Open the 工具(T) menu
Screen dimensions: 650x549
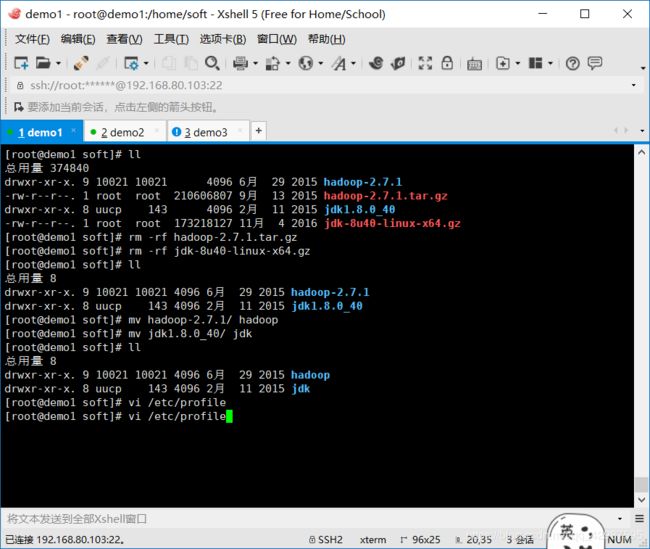click(x=171, y=39)
